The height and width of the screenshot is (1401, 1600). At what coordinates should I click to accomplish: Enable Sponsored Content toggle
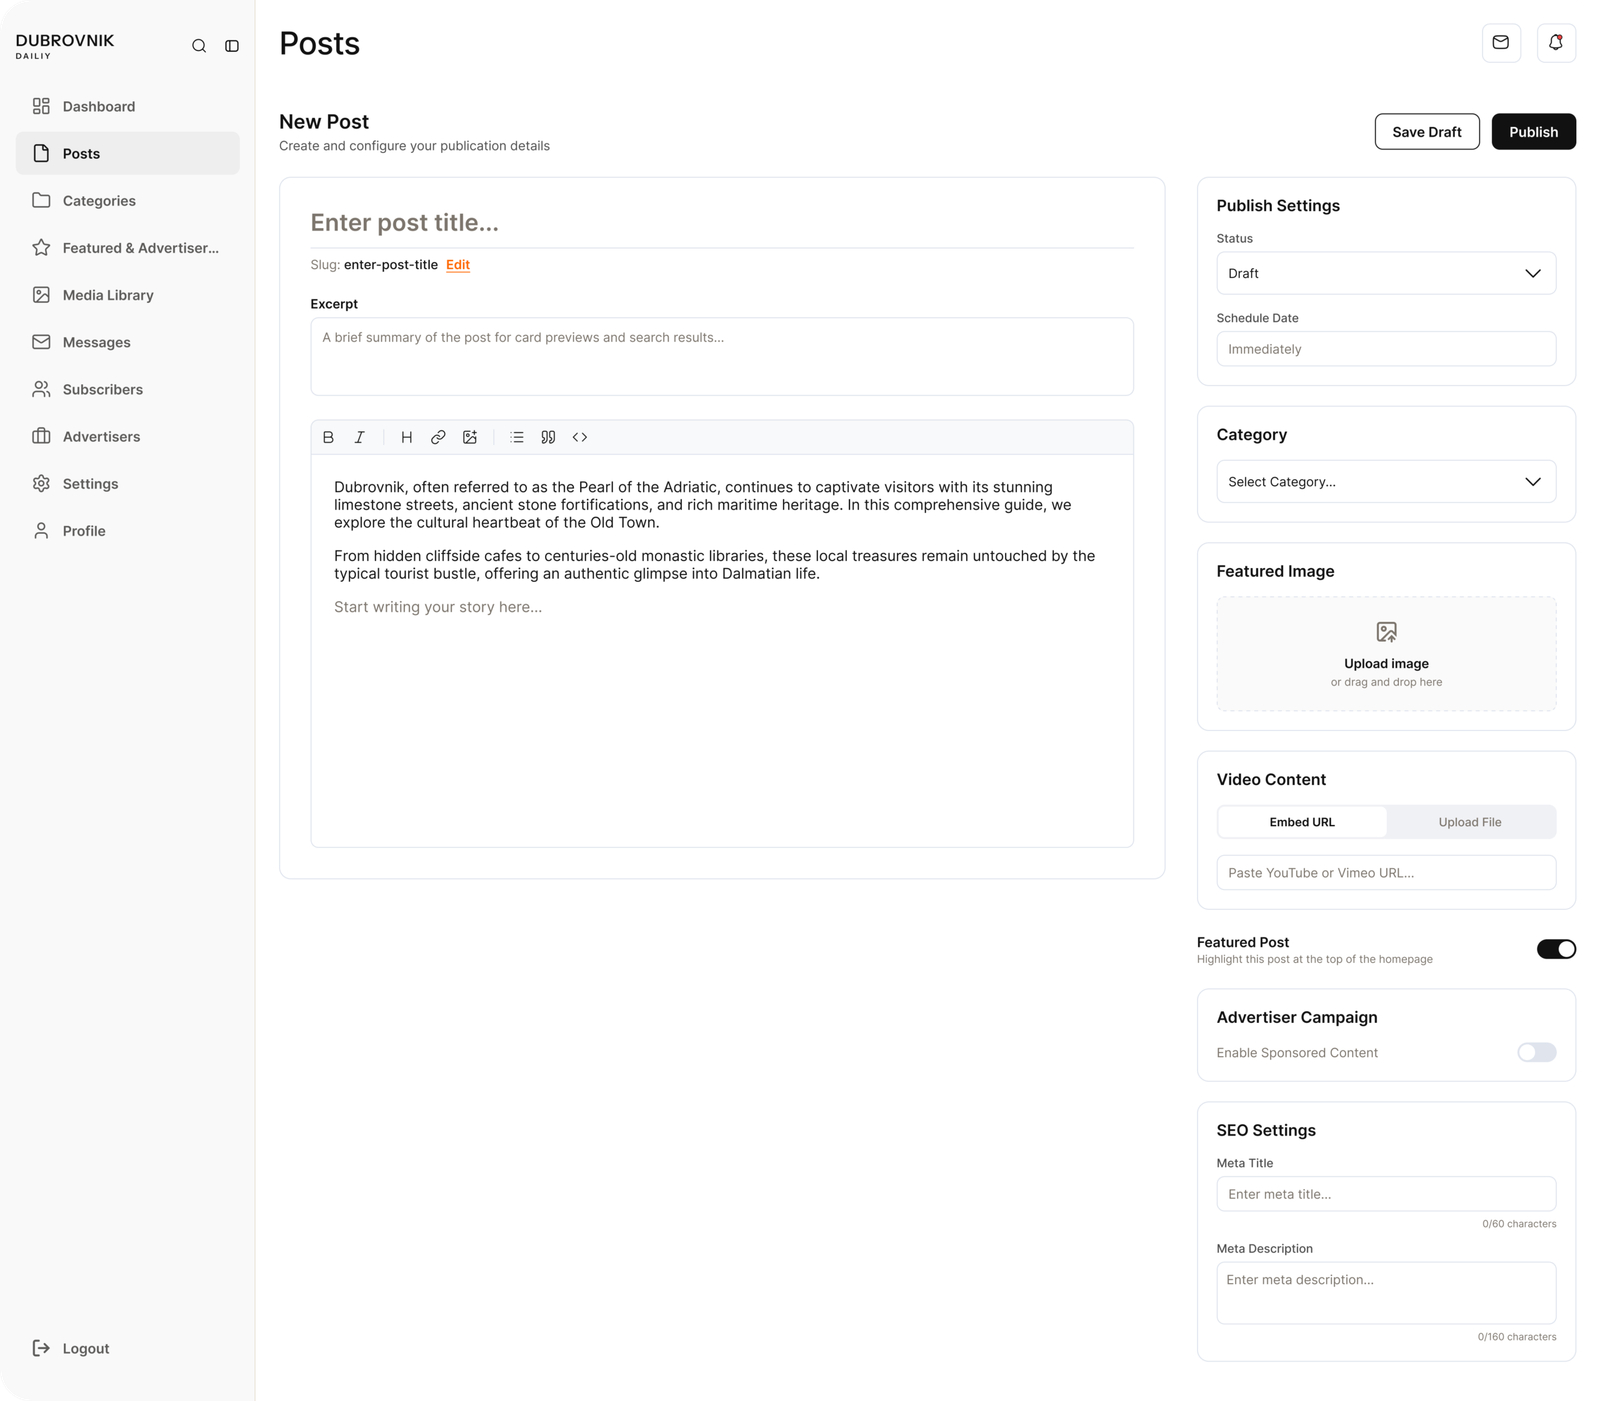coord(1536,1052)
